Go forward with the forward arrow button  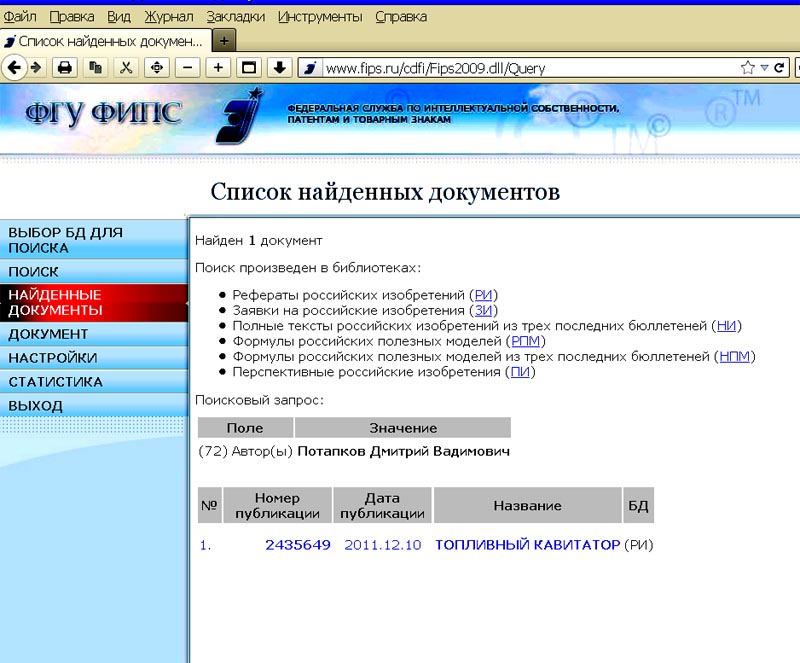point(36,67)
